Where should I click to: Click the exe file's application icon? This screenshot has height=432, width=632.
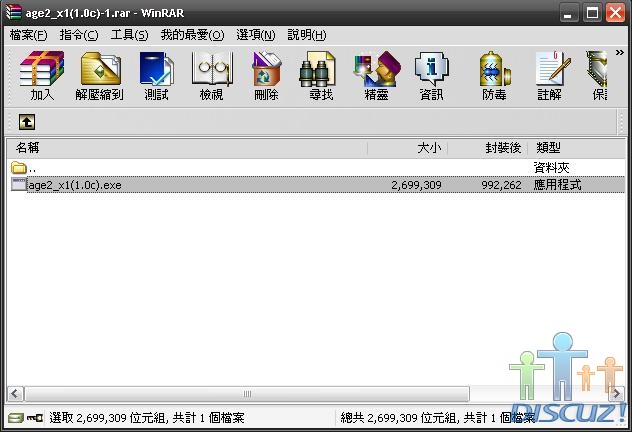(x=19, y=185)
